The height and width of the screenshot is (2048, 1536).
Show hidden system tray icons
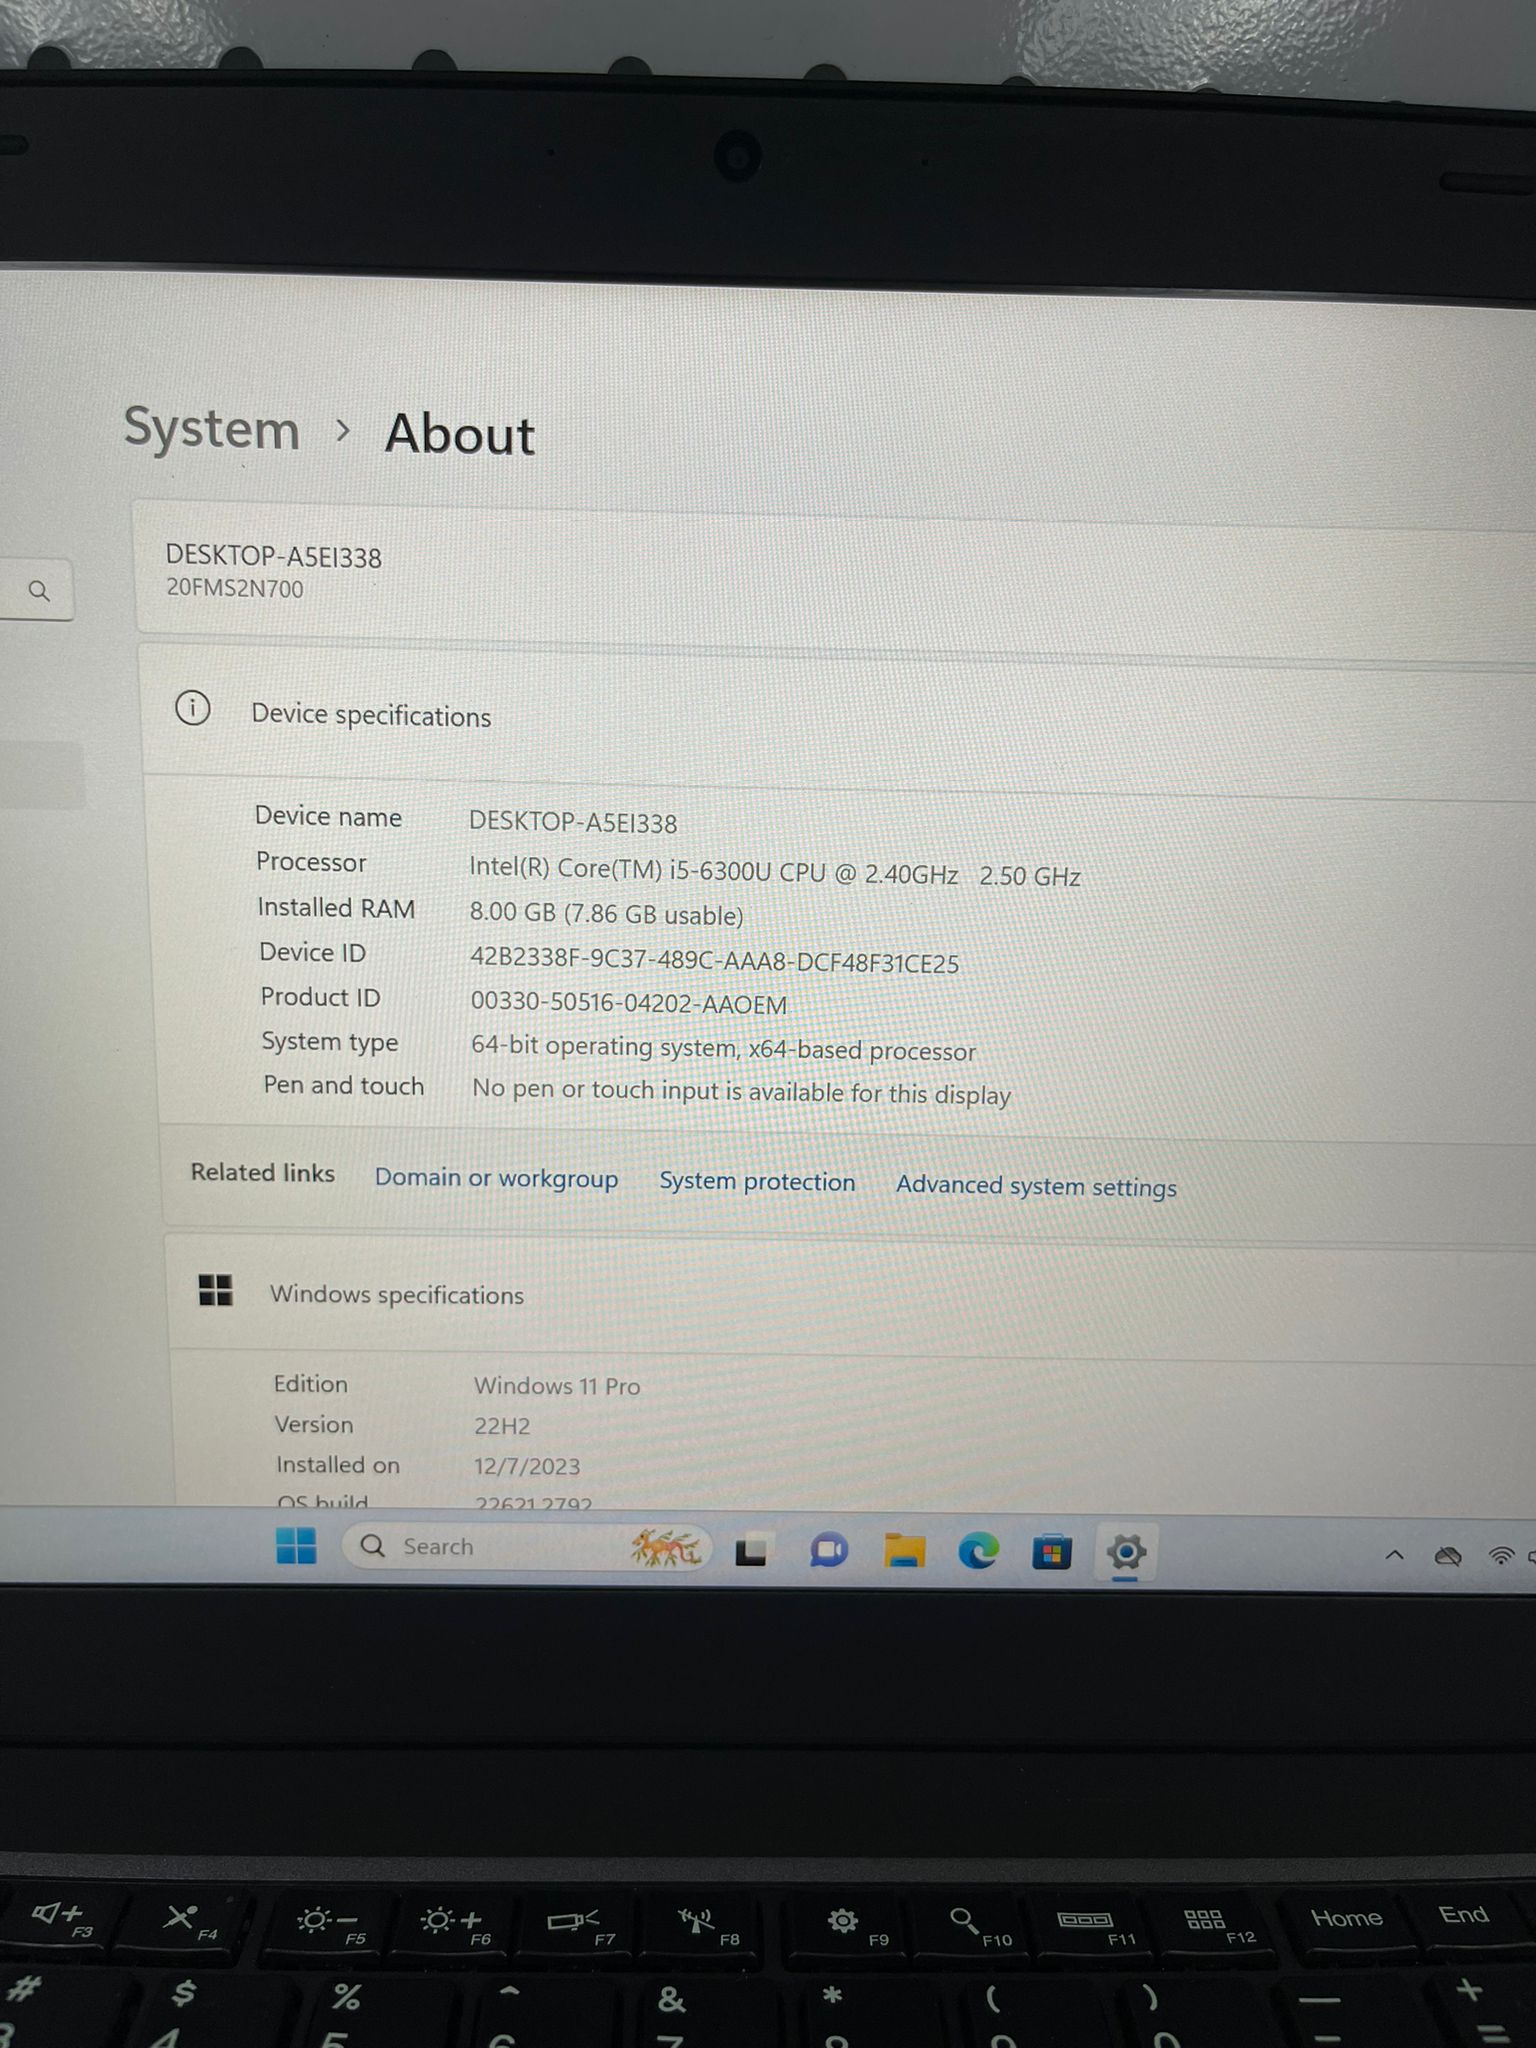click(1394, 1555)
